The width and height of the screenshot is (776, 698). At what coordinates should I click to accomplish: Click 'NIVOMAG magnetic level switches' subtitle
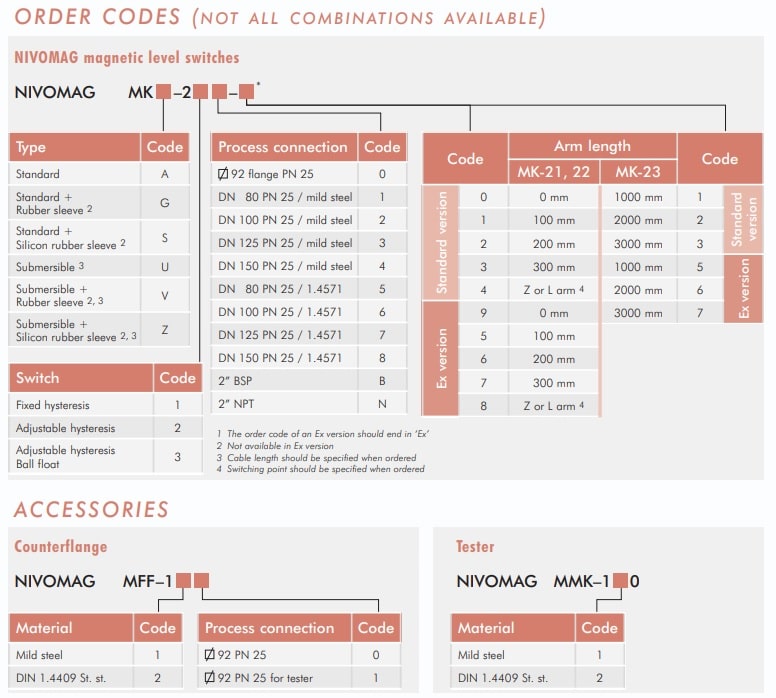point(127,57)
